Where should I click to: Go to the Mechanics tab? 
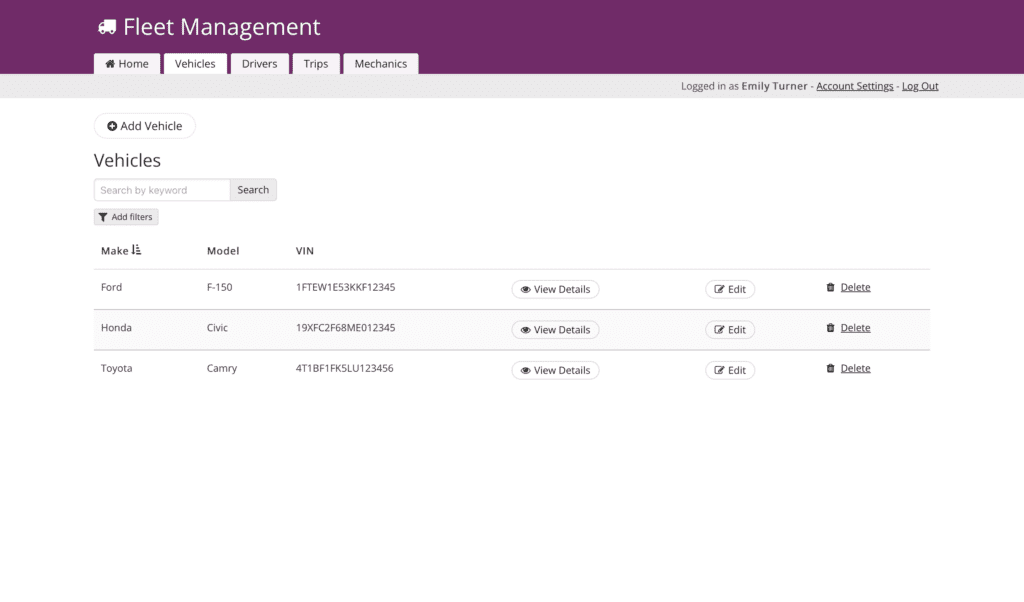[x=380, y=64]
